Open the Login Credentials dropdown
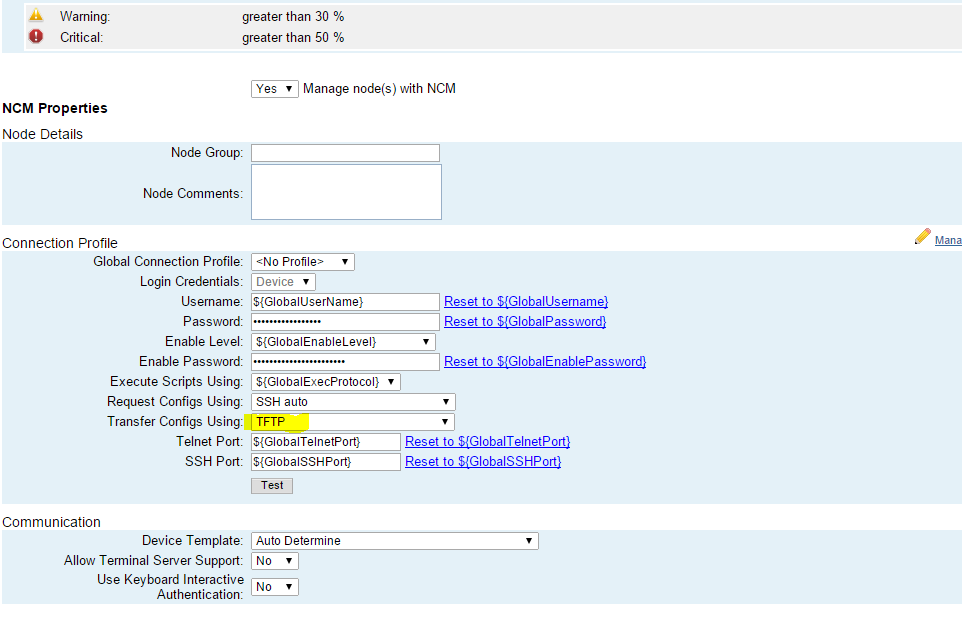 tap(283, 282)
